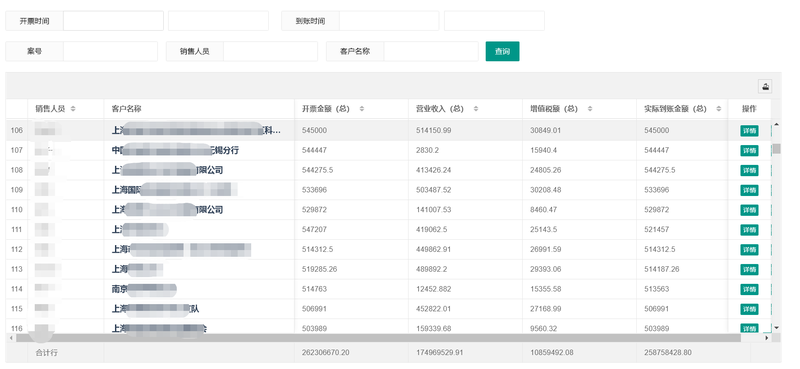Click into the 案号 input box
The height and width of the screenshot is (369, 800).
(x=110, y=51)
